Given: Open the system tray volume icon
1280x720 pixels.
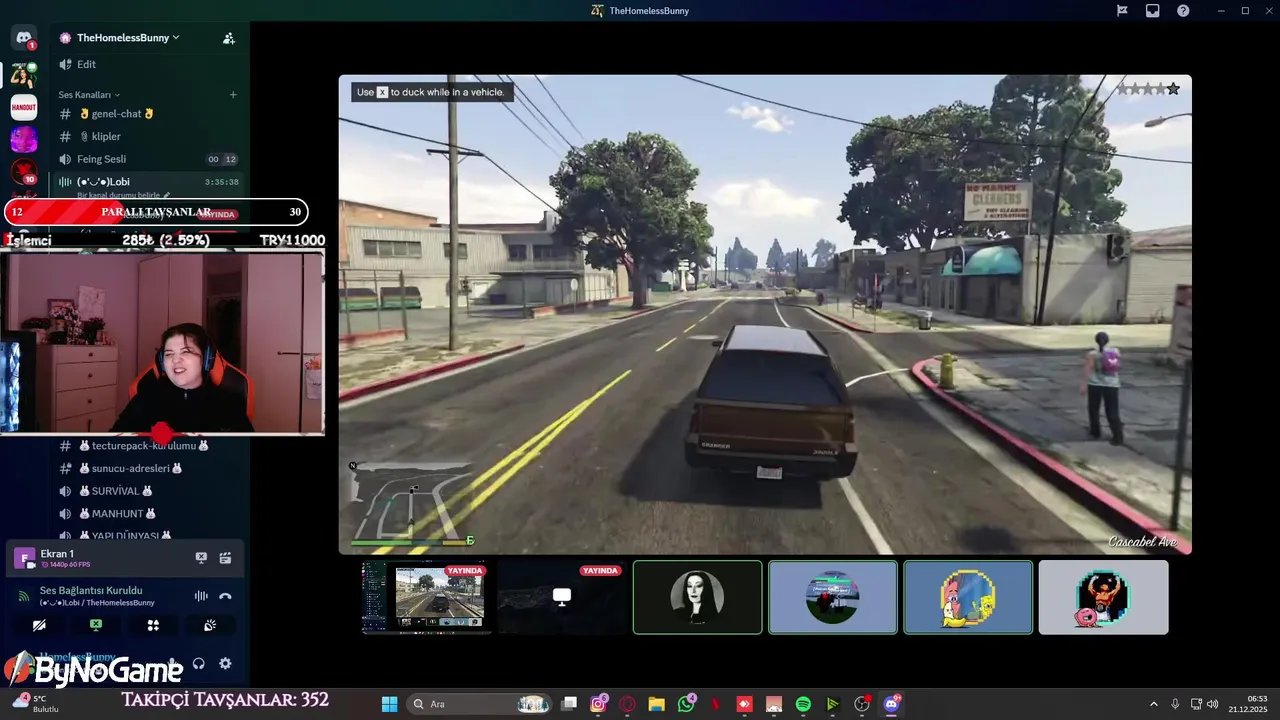Looking at the screenshot, I should 1212,704.
